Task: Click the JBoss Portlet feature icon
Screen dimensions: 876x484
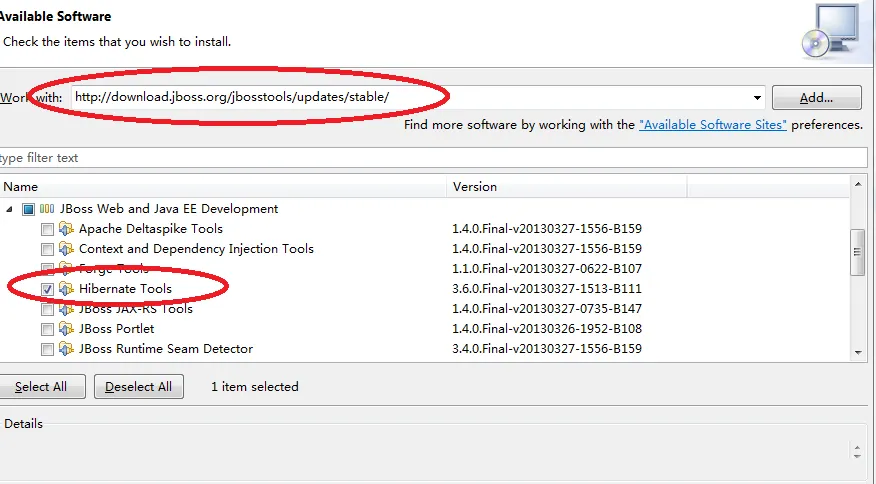Action: (66, 329)
